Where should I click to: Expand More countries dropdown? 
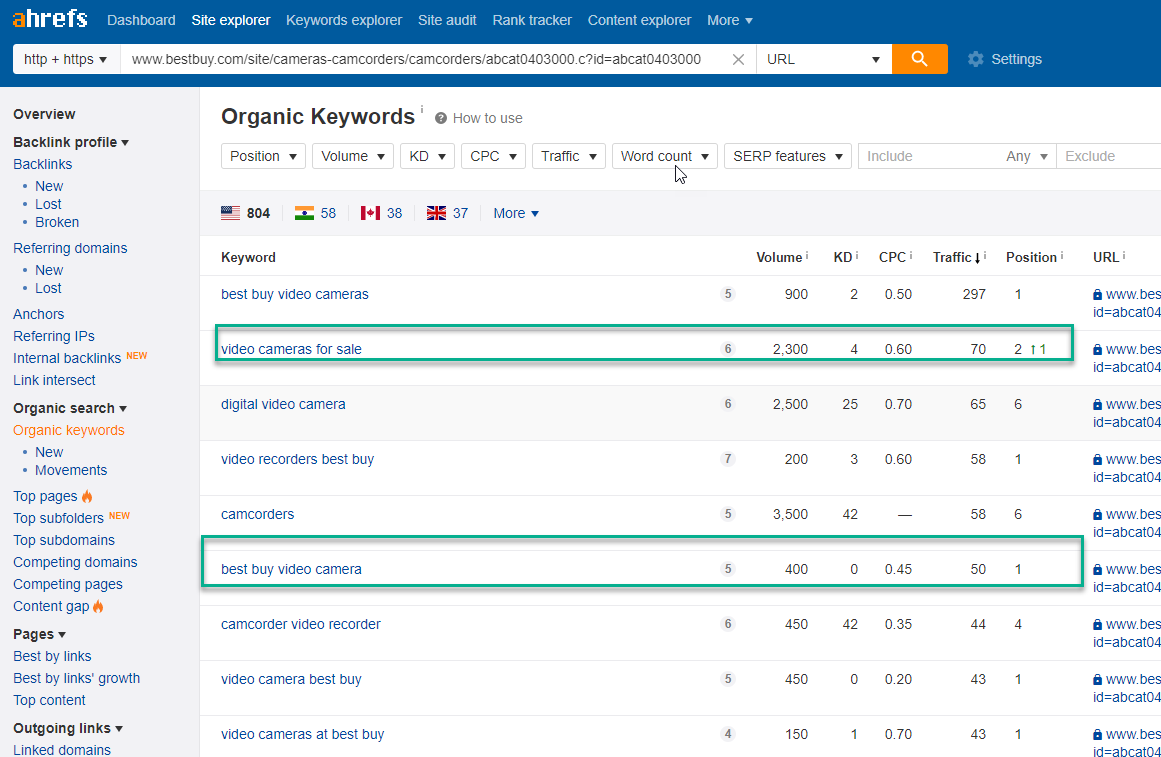point(516,213)
